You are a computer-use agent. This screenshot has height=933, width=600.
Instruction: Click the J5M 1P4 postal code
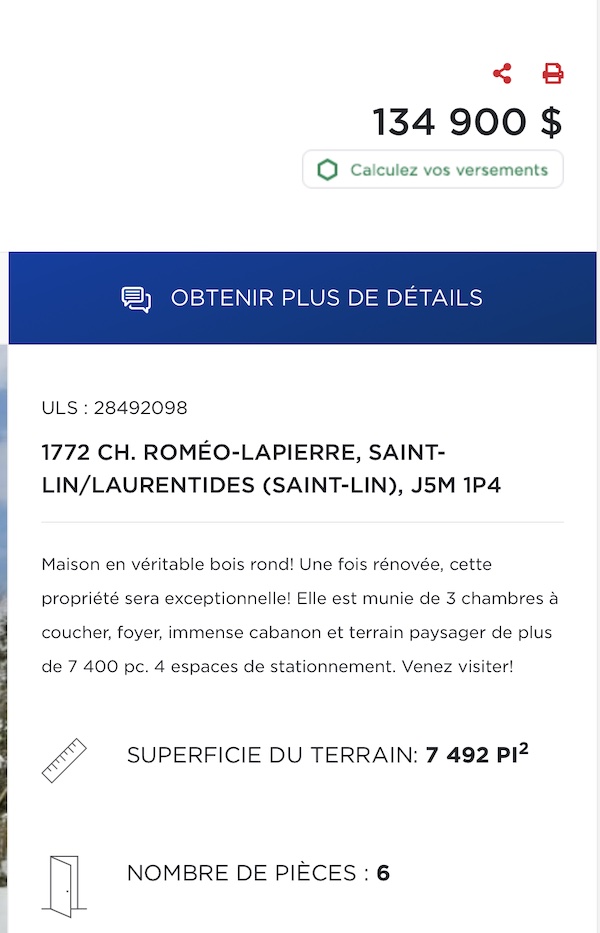click(x=456, y=485)
